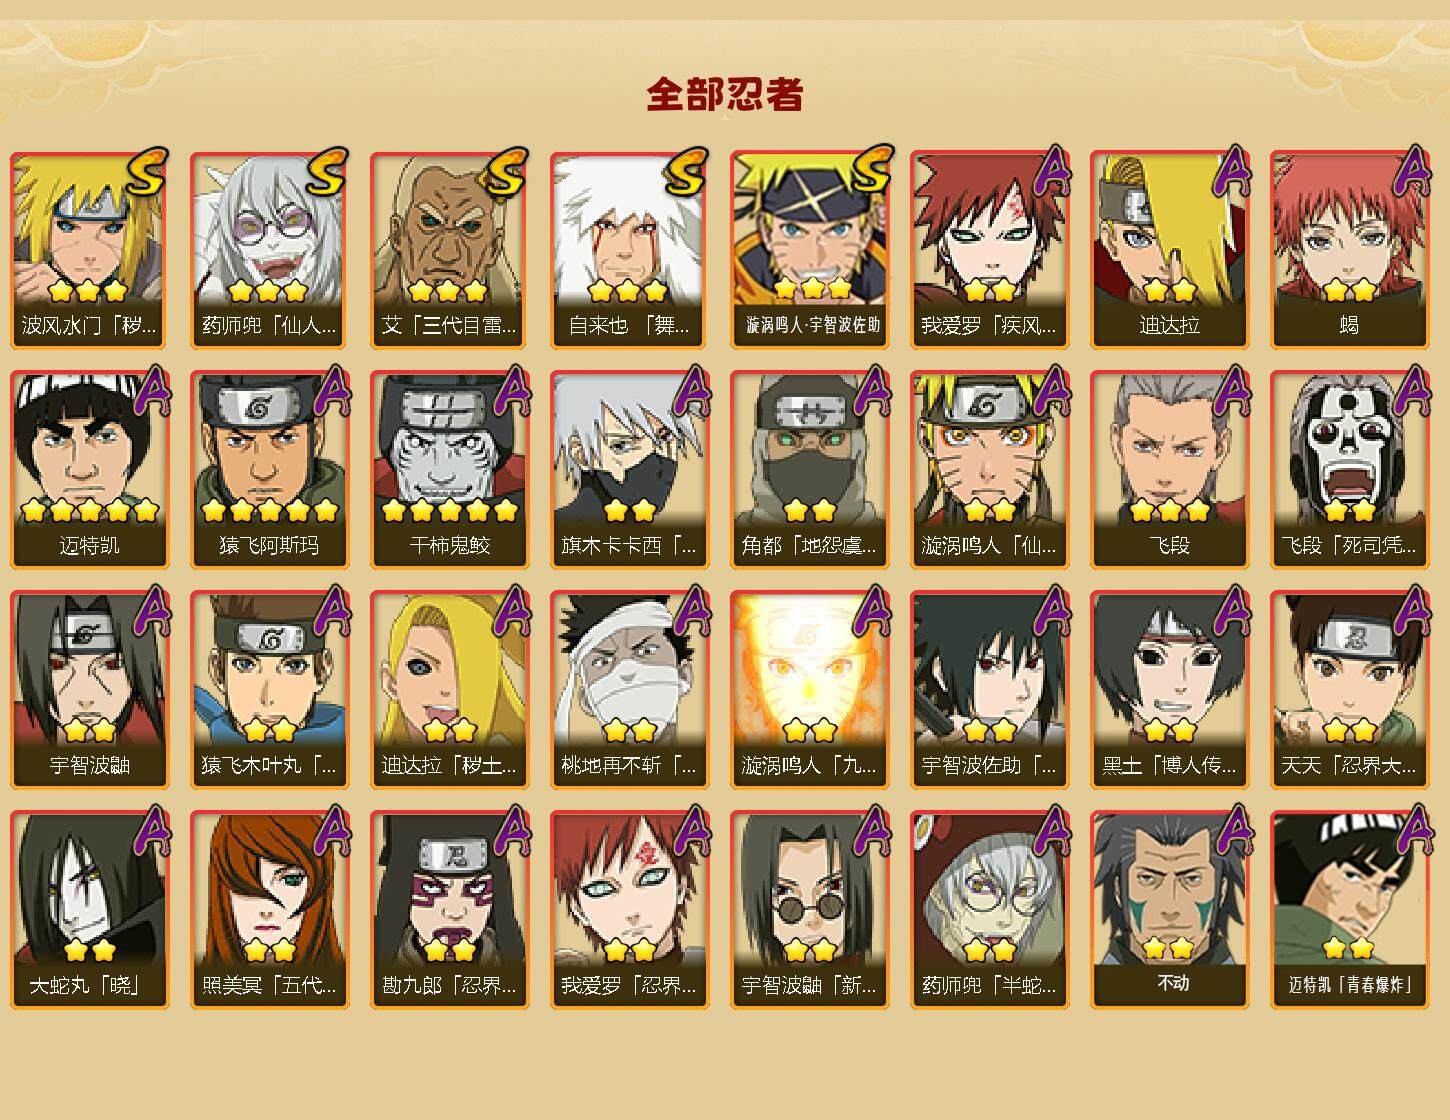Pick the 大蛇丸「晓」 ninja card
The height and width of the screenshot is (1120, 1450).
click(x=90, y=910)
